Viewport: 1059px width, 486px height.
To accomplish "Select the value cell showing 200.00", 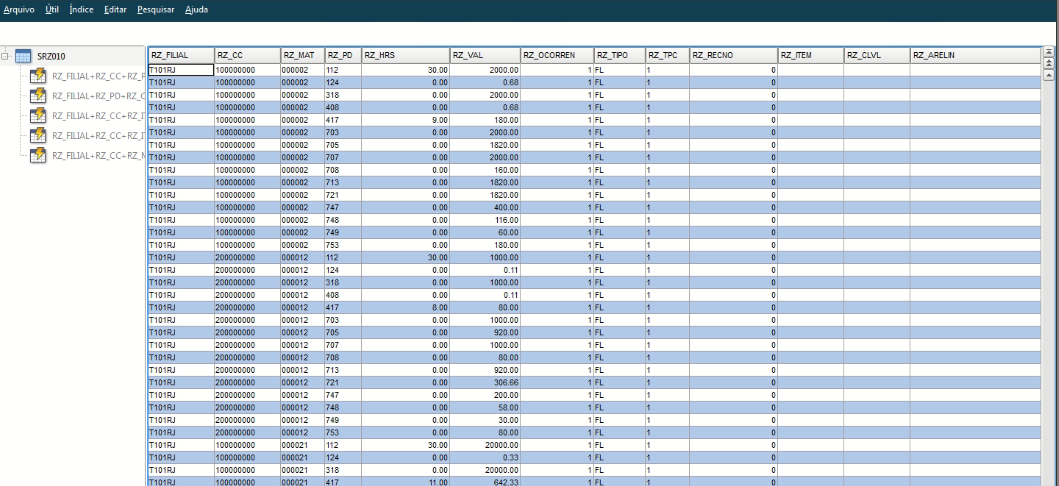I will tap(486, 395).
